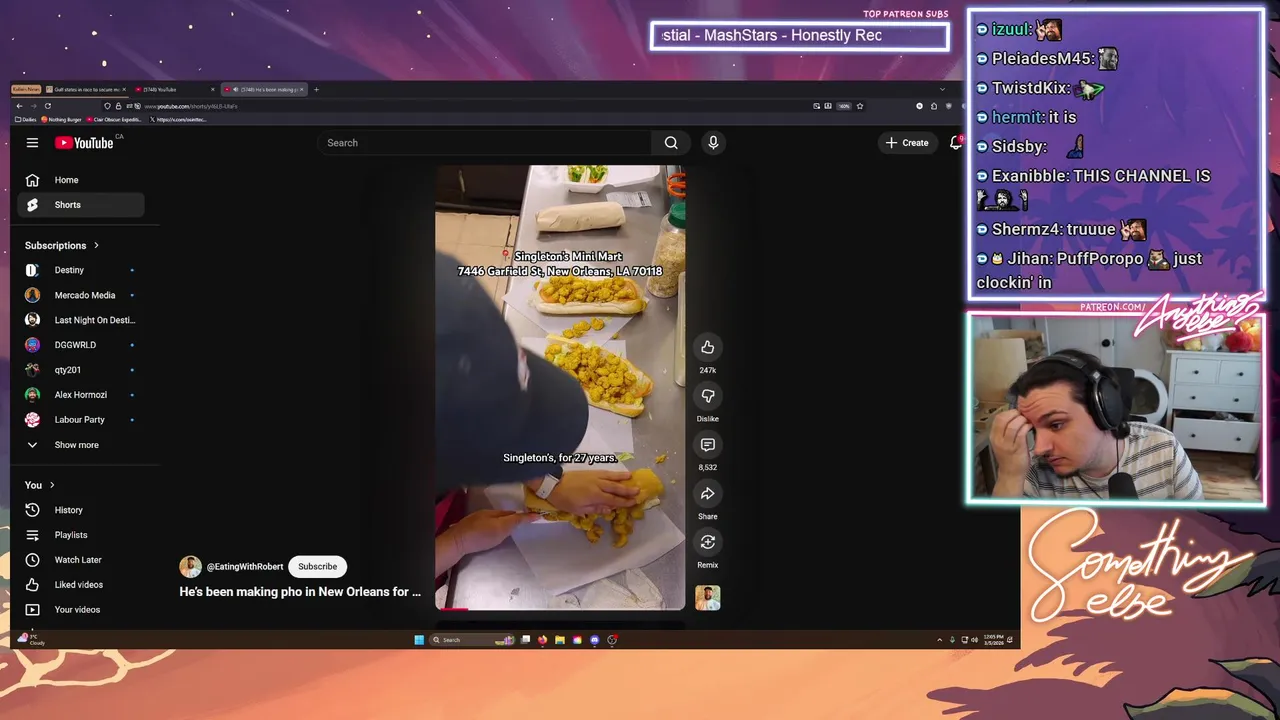Open the Alex Hormozi channel
The height and width of the screenshot is (720, 1280).
81,395
